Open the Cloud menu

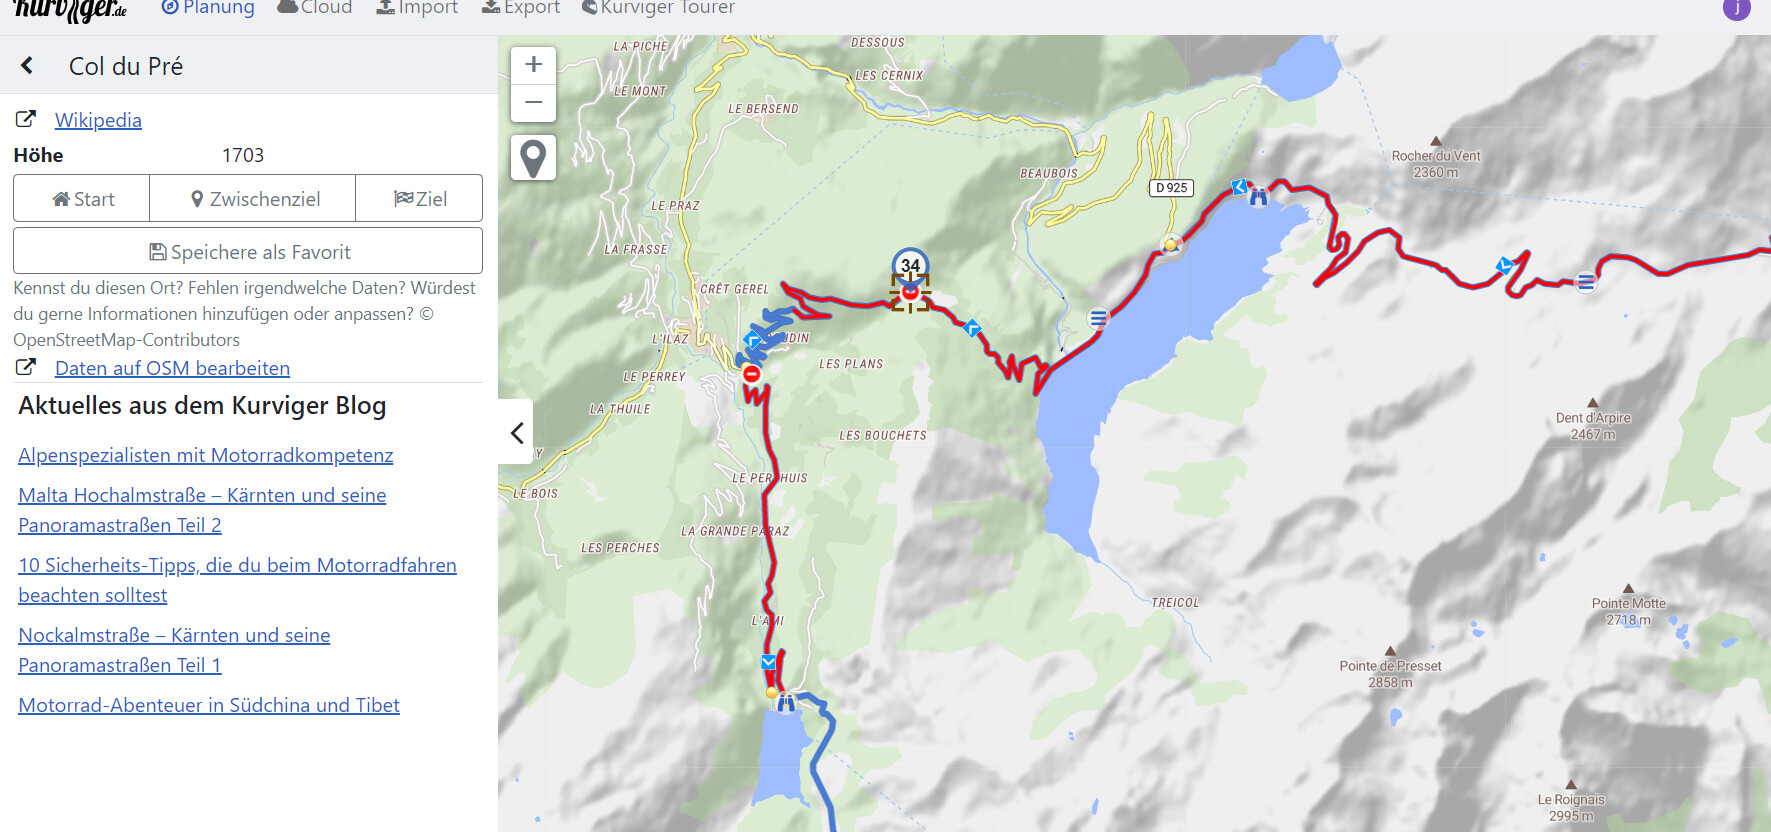(315, 8)
